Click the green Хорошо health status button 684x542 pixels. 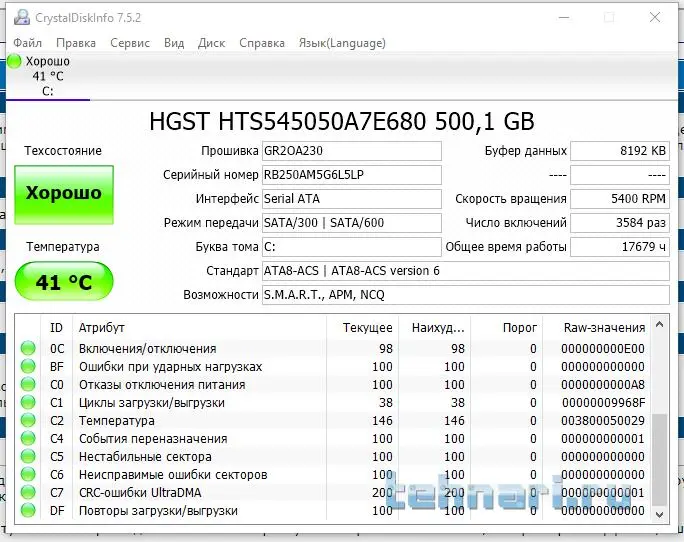tap(64, 195)
